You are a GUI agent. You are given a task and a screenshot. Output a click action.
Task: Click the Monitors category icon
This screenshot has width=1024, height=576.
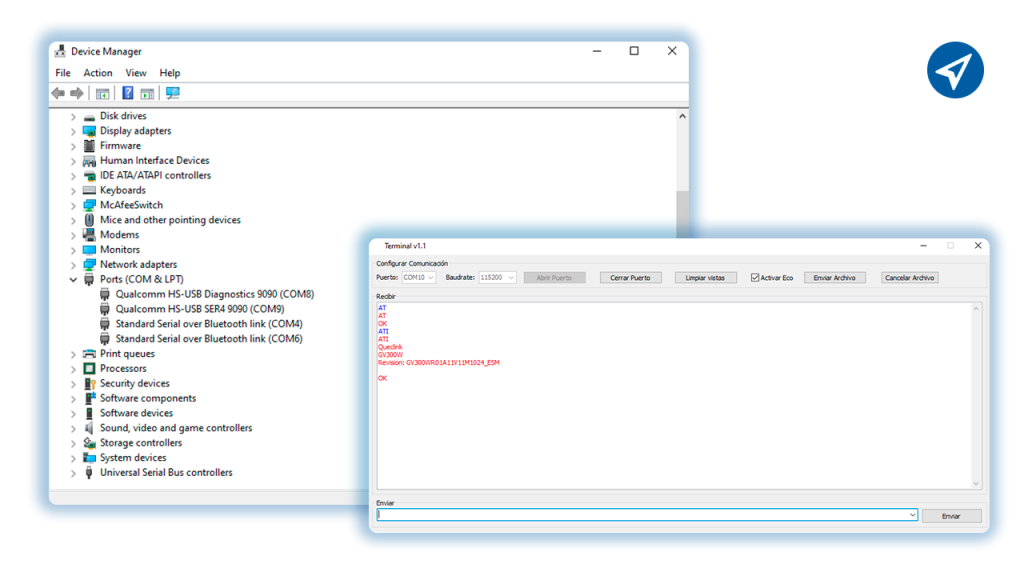pos(89,249)
